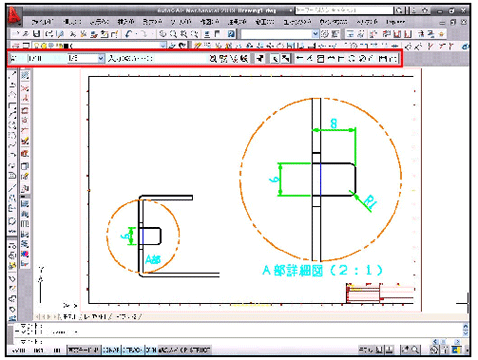Toggle the OTRACK button in status bar

point(133,350)
